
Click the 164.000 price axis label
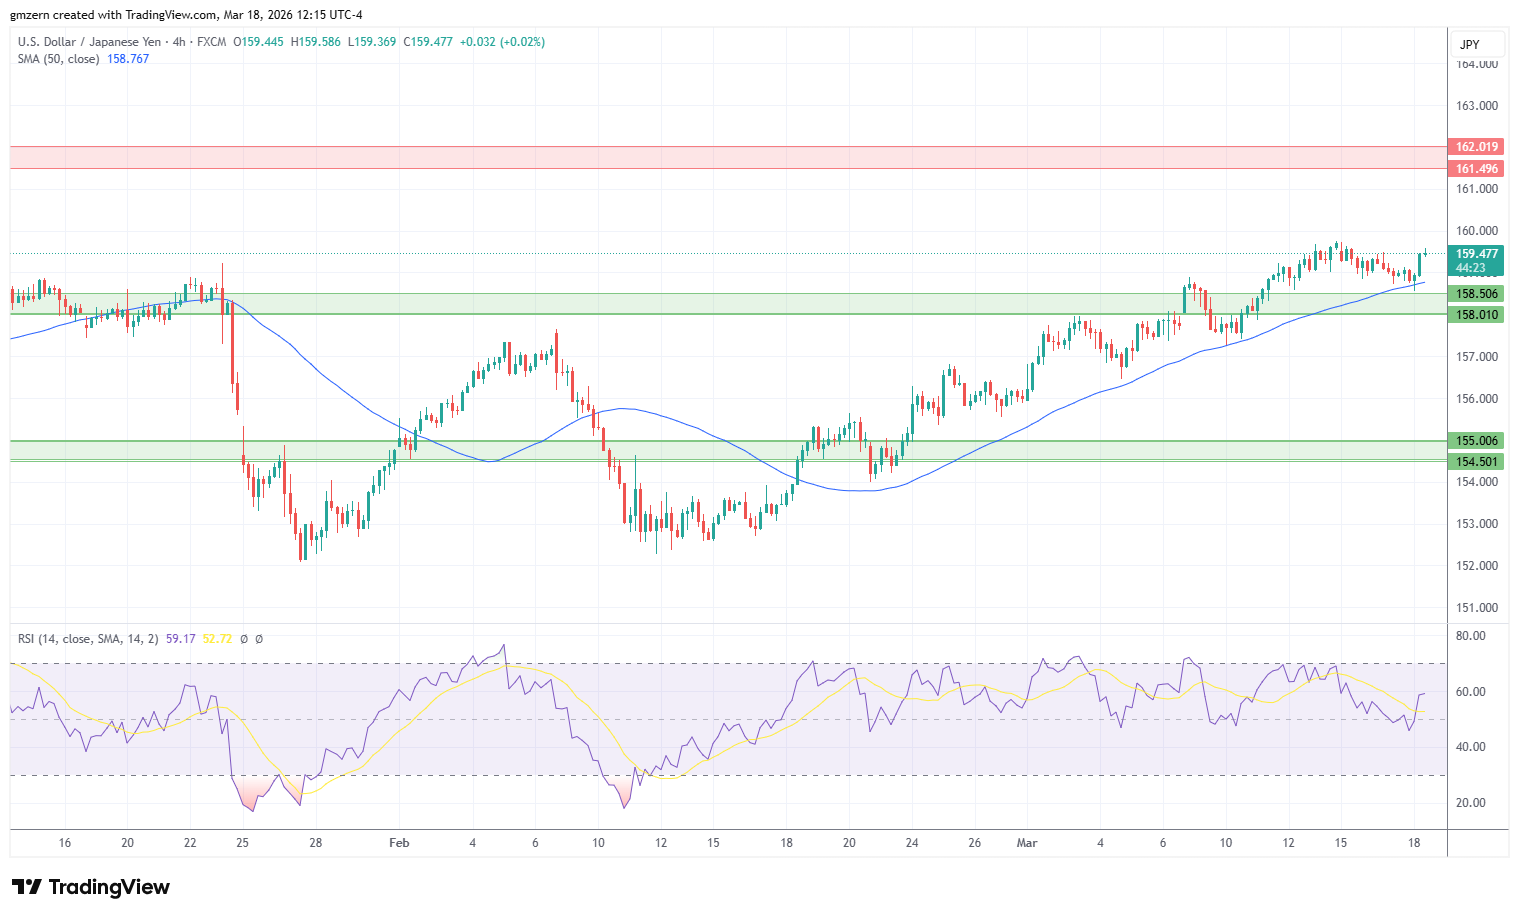1477,64
